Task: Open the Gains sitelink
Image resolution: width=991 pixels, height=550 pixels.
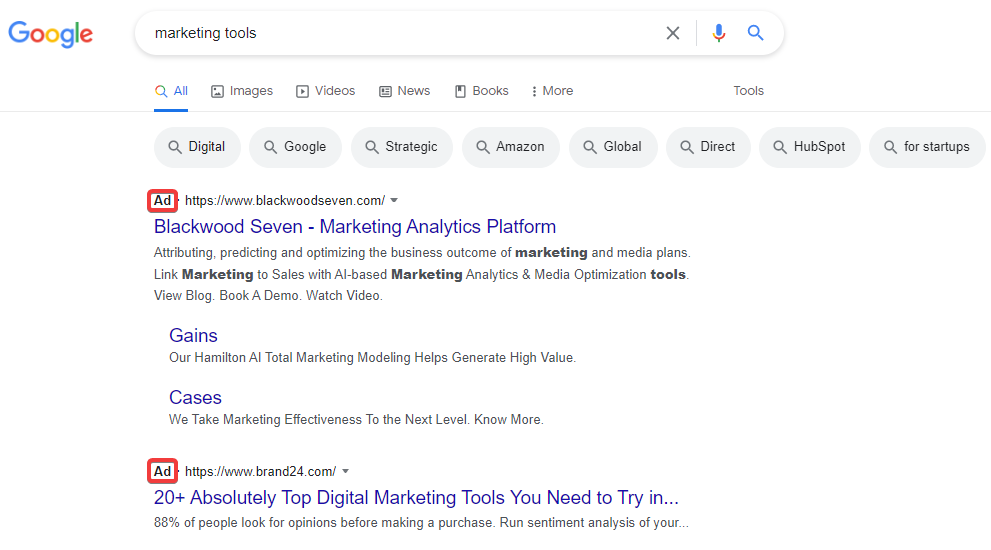Action: 193,336
